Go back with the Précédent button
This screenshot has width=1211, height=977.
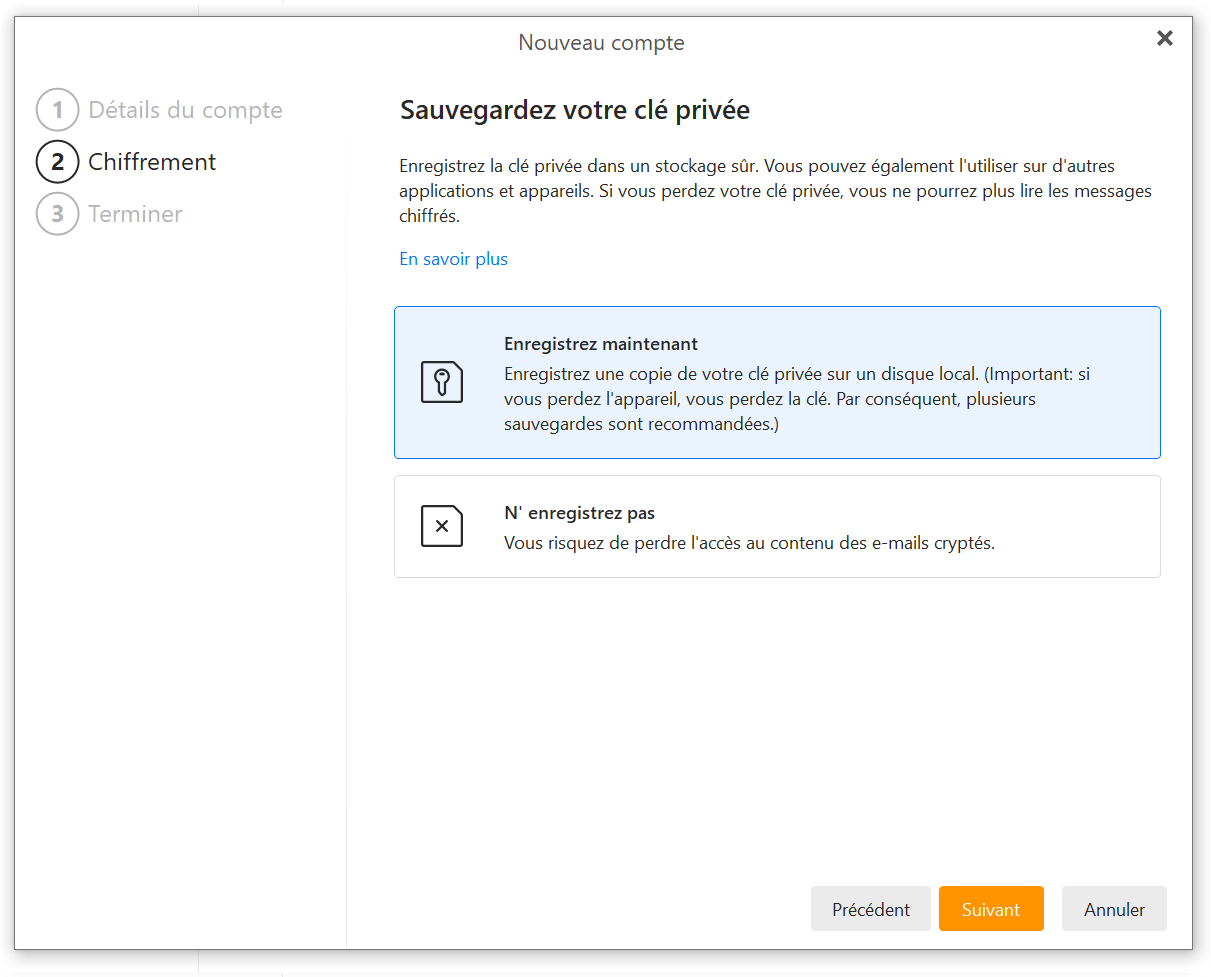click(x=870, y=909)
